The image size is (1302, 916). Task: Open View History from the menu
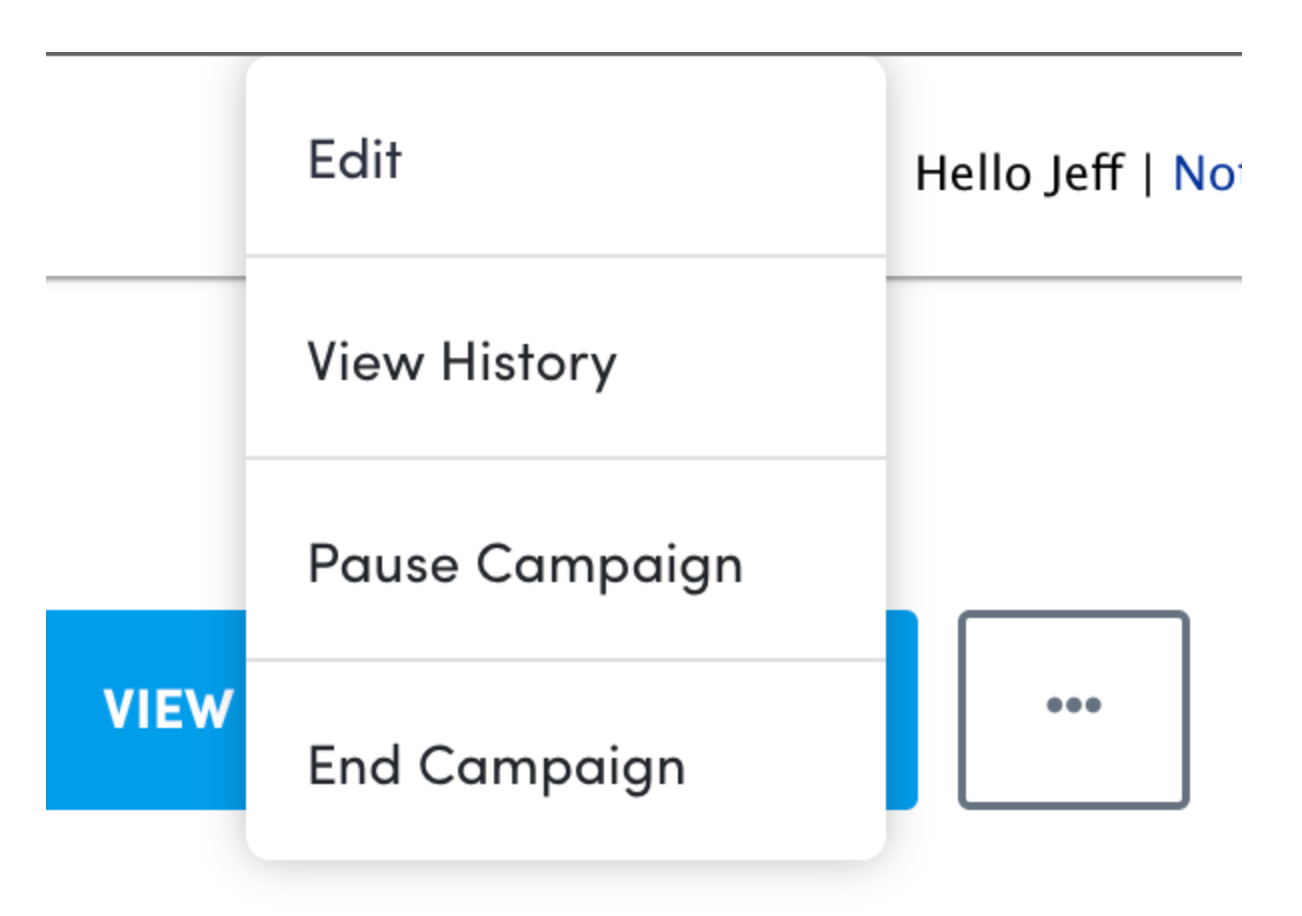[461, 361]
